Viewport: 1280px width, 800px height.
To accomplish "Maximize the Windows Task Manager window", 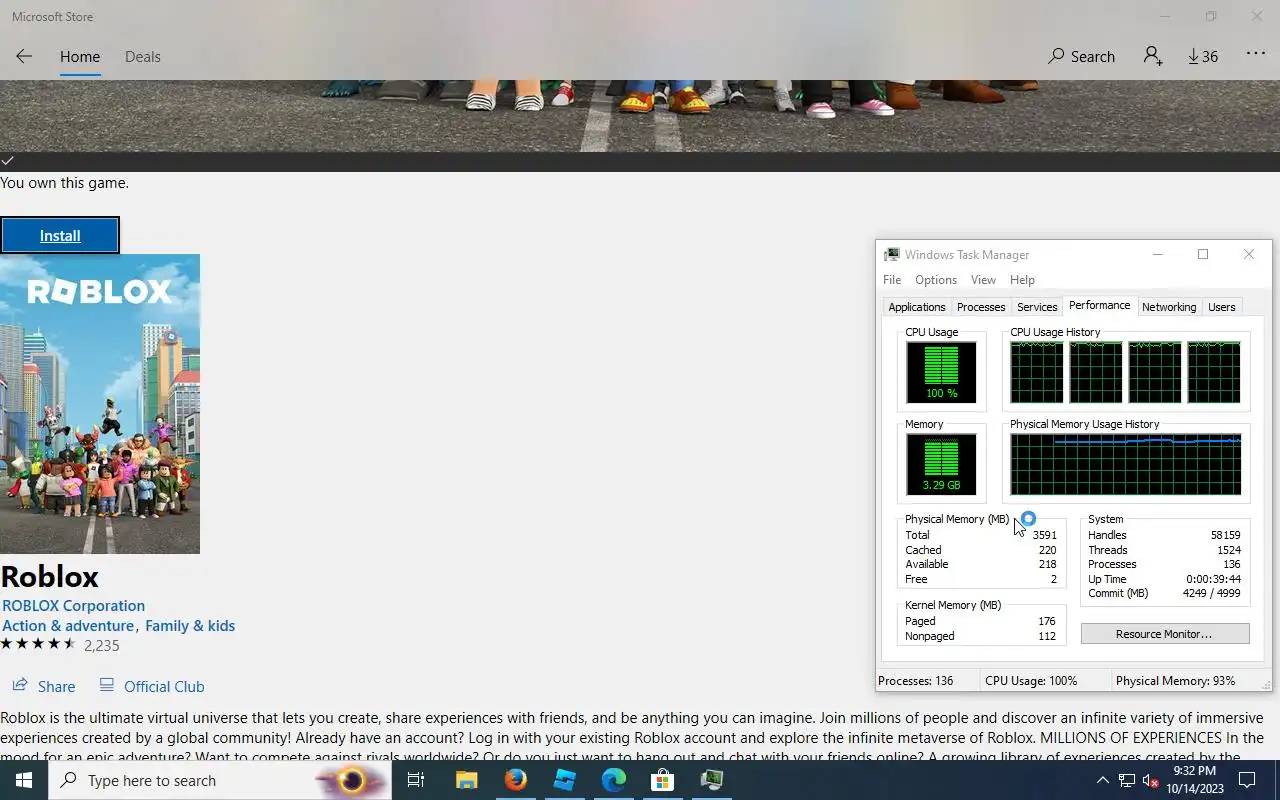I will [x=1203, y=255].
